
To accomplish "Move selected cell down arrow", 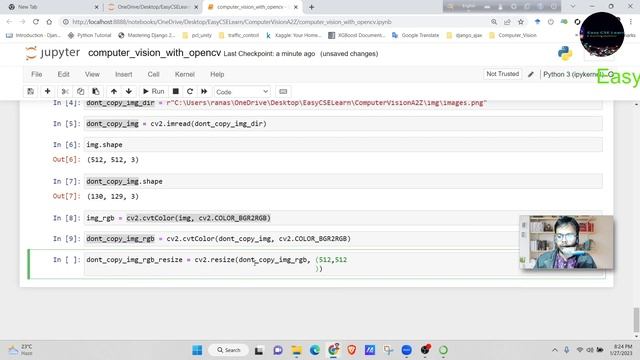I will [129, 91].
